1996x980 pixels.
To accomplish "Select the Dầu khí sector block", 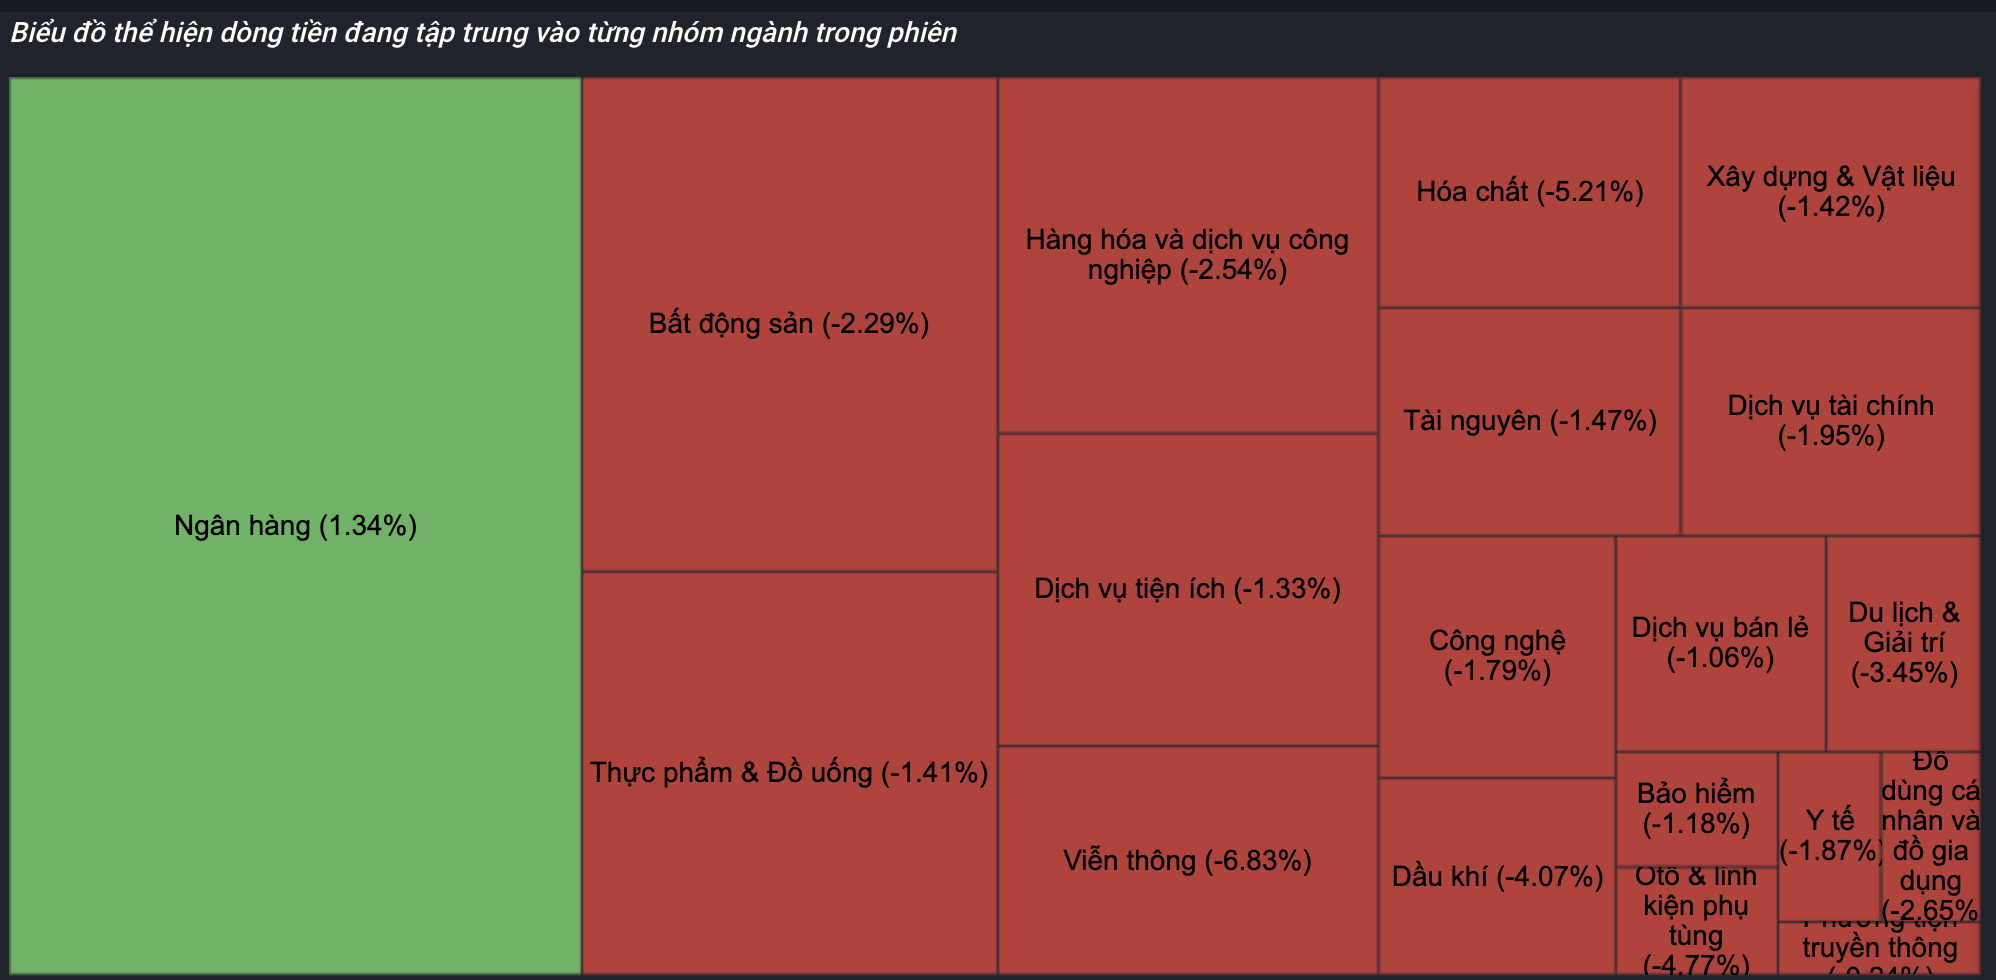I will pyautogui.click(x=1496, y=877).
